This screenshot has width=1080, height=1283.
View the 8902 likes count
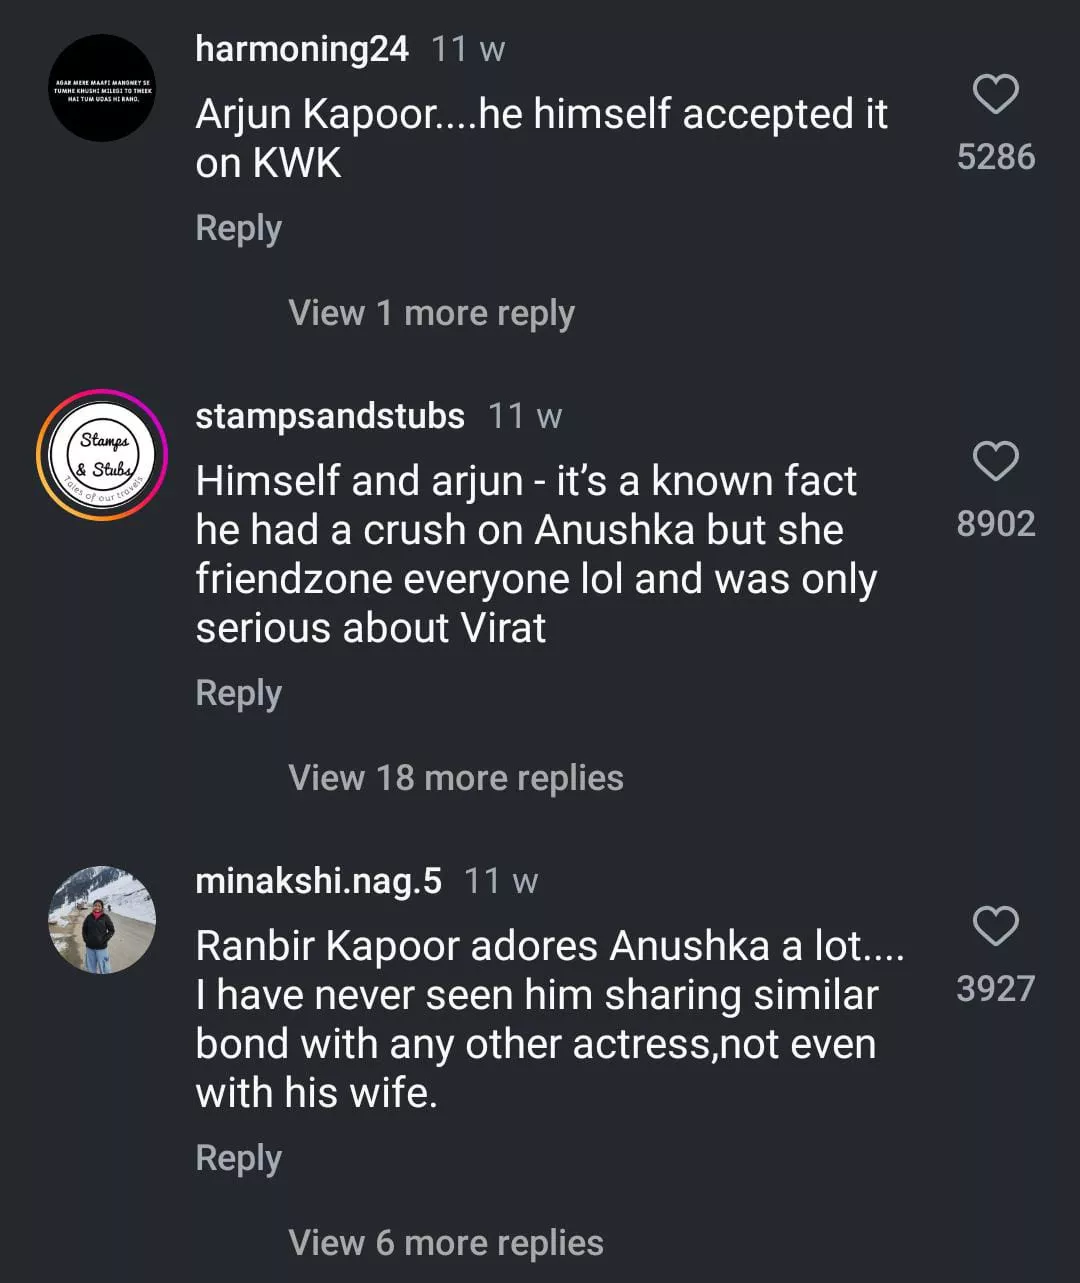coord(995,524)
